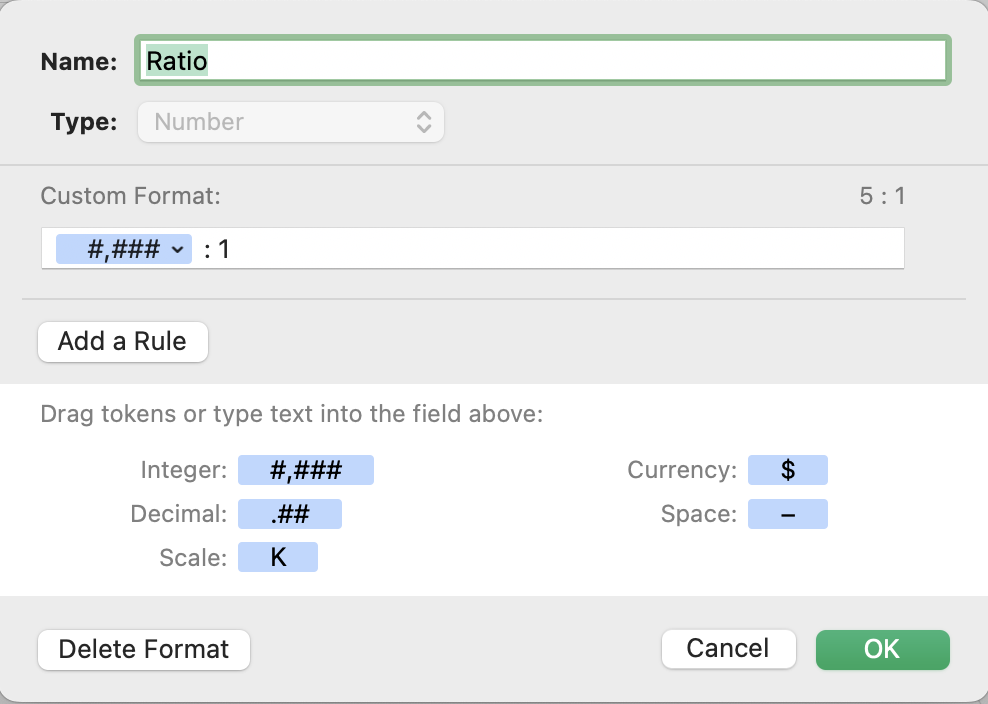
Task: Open the chevron menu on the format field token
Action: tap(179, 249)
